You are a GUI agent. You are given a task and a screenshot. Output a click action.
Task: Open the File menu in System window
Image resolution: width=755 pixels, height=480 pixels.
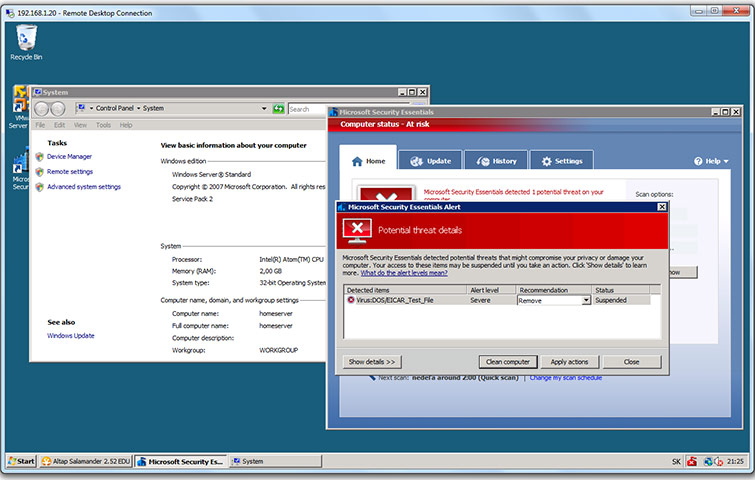pyautogui.click(x=40, y=125)
